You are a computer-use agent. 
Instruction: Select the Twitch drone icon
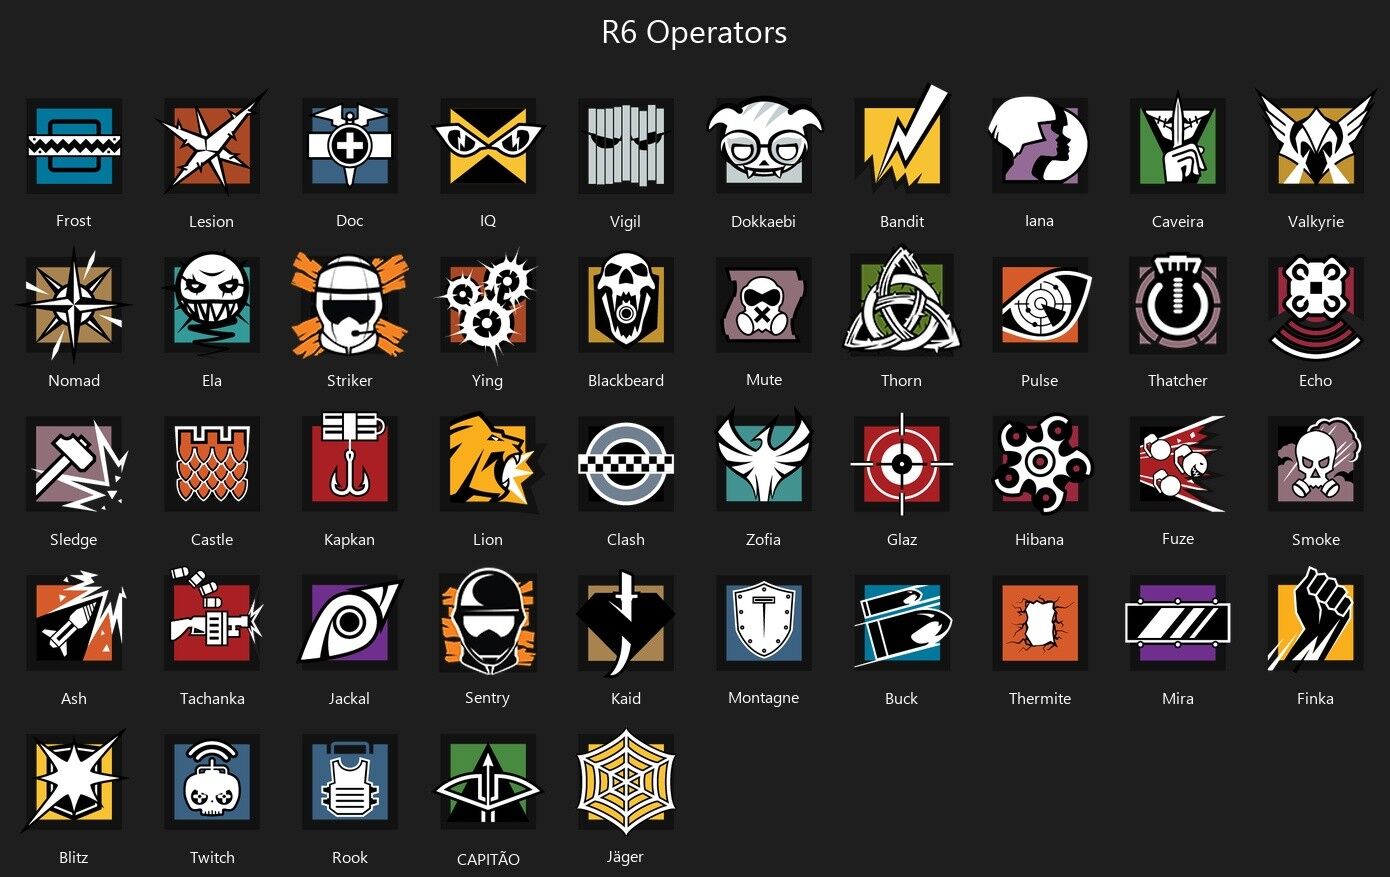(212, 782)
